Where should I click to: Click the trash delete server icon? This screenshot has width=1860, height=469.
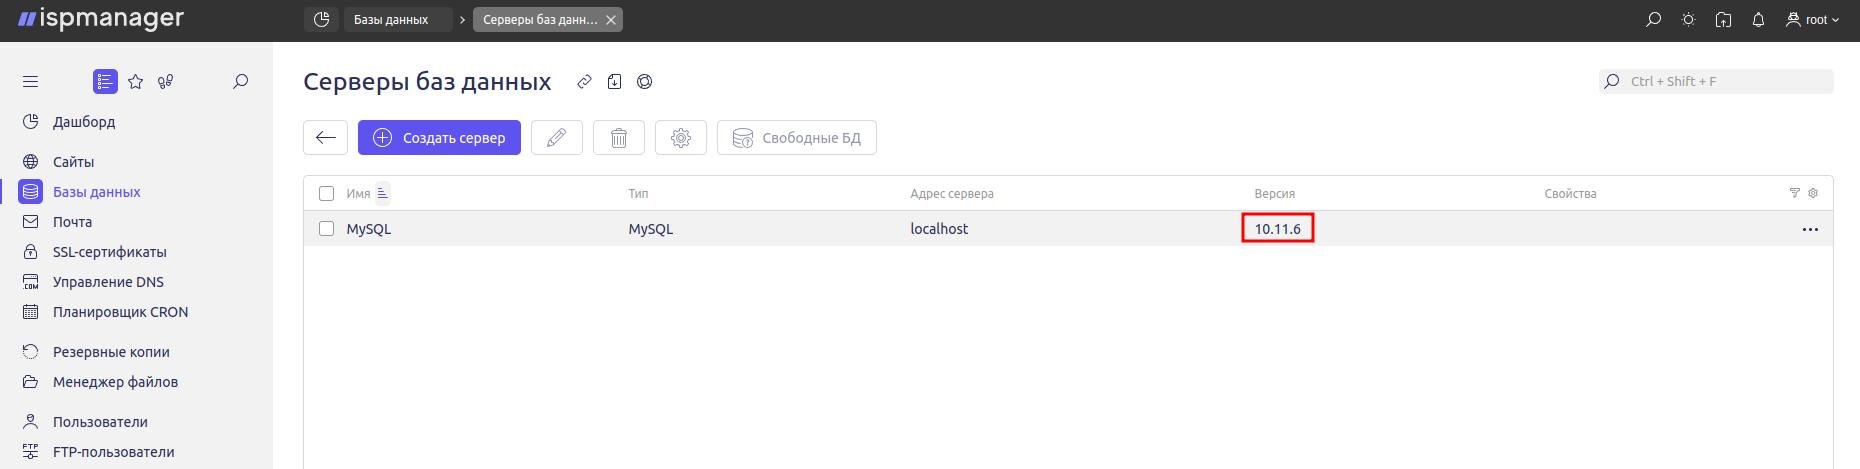(619, 138)
